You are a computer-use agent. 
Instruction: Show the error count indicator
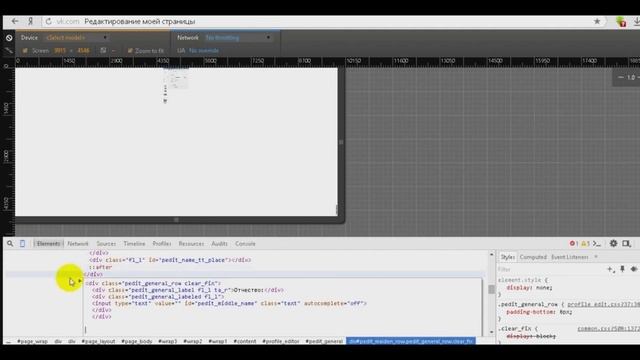pos(574,244)
